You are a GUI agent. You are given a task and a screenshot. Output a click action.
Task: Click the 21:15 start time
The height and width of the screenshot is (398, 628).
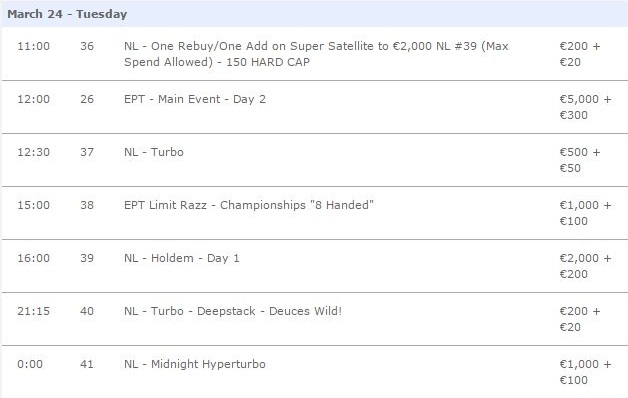tap(34, 311)
